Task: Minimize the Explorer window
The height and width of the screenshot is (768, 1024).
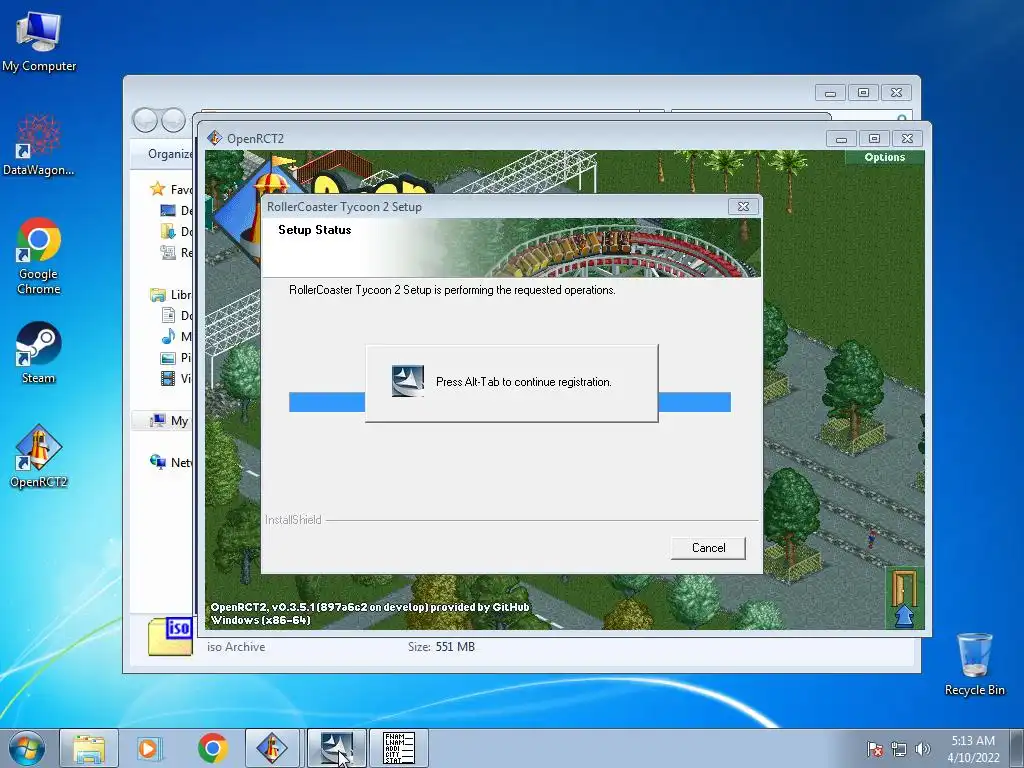Action: (x=830, y=93)
